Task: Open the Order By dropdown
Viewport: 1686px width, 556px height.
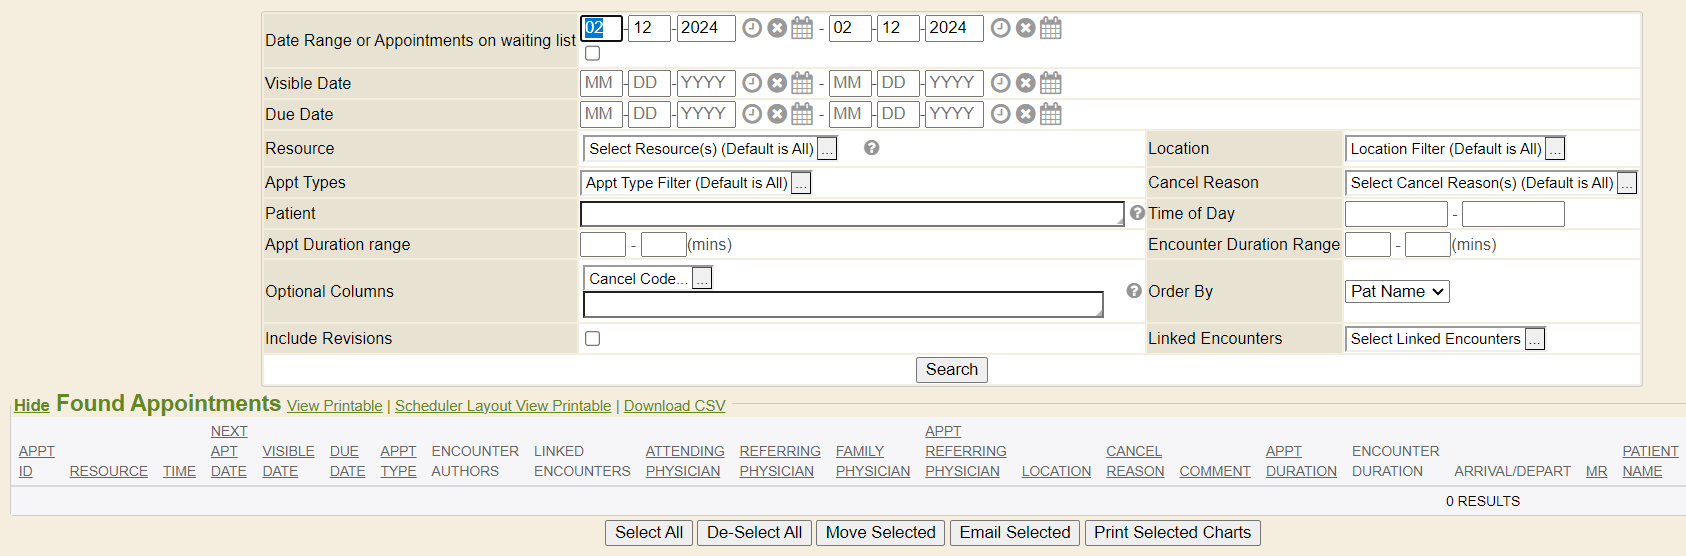Action: [1397, 291]
